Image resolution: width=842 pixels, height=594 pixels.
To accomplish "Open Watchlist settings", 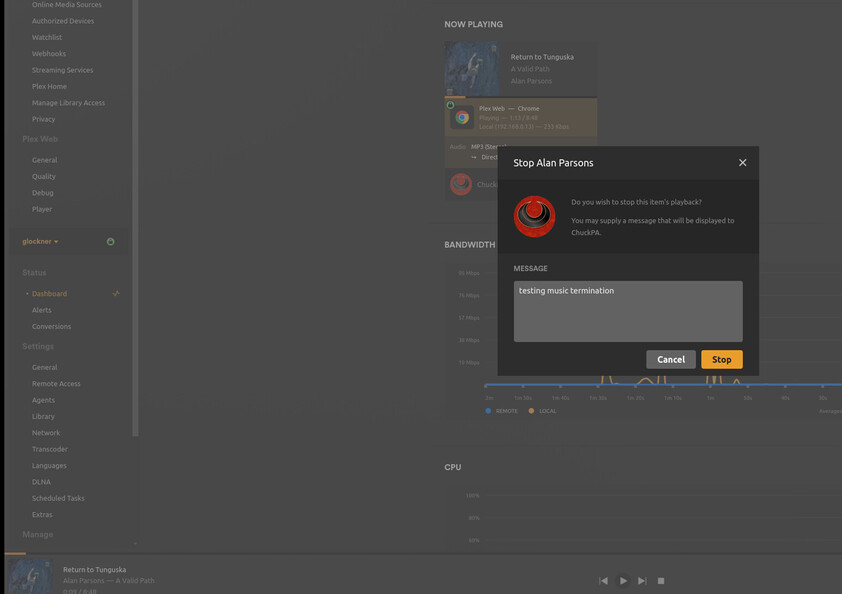I will (47, 37).
